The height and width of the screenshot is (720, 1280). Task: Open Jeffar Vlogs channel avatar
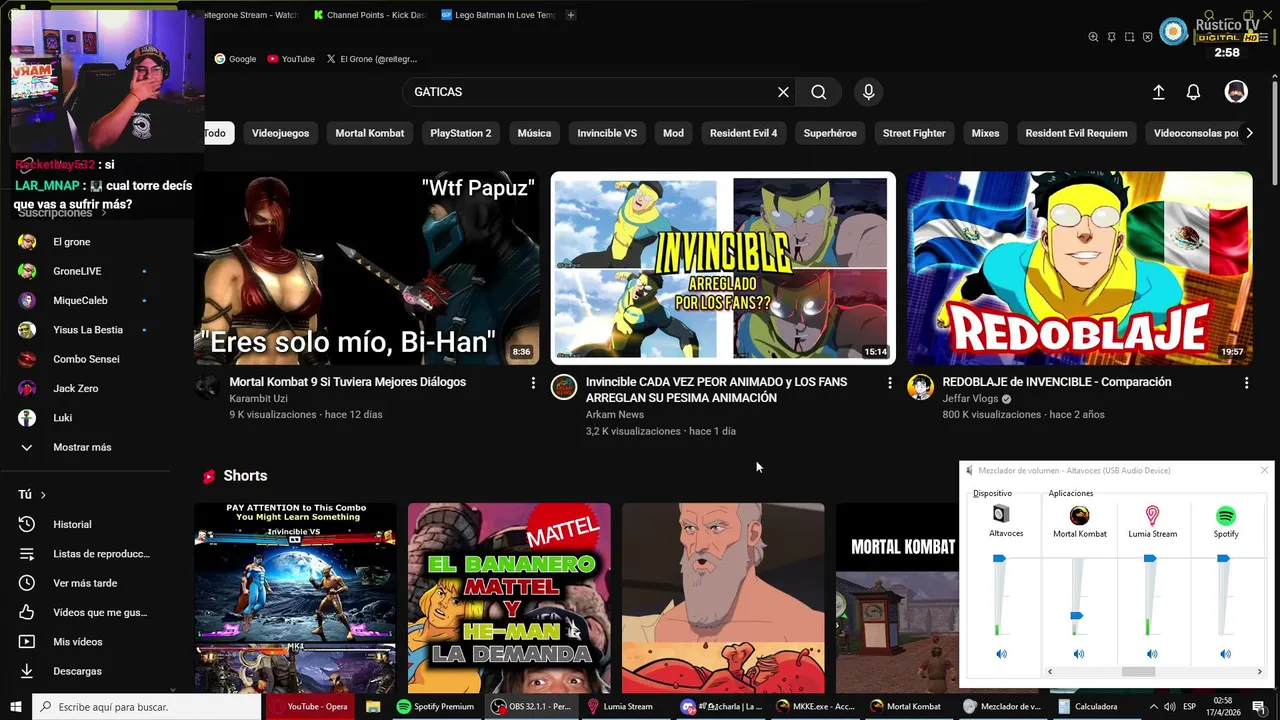(920, 387)
